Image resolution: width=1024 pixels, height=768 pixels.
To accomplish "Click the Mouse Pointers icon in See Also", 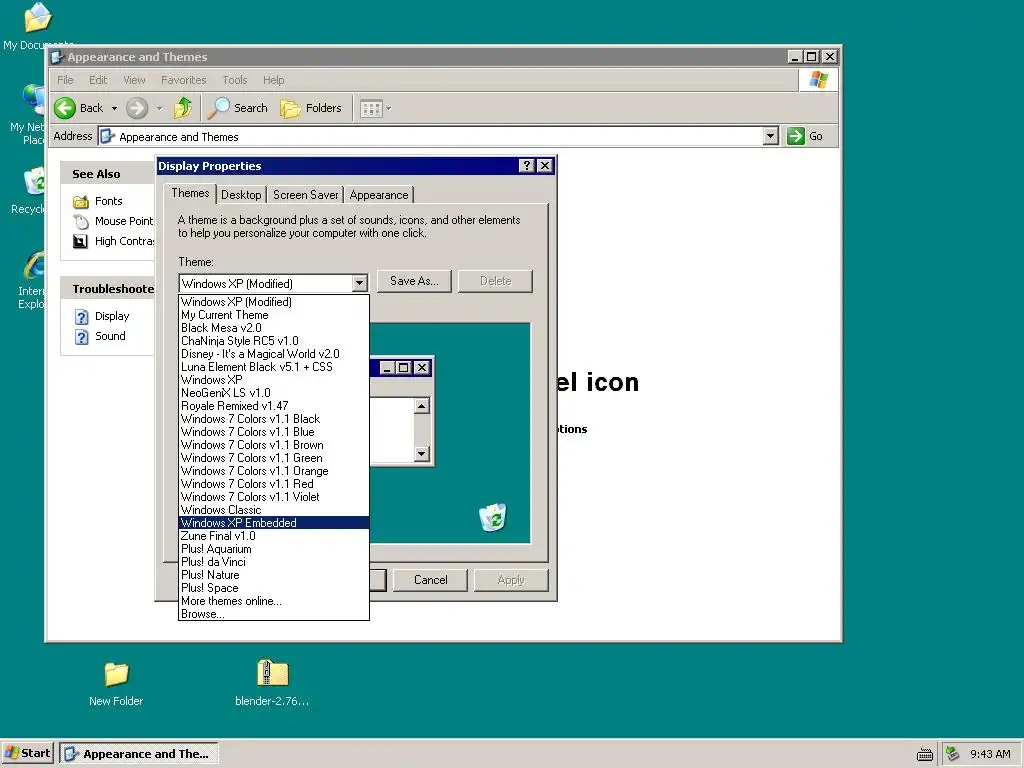I will click(80, 221).
